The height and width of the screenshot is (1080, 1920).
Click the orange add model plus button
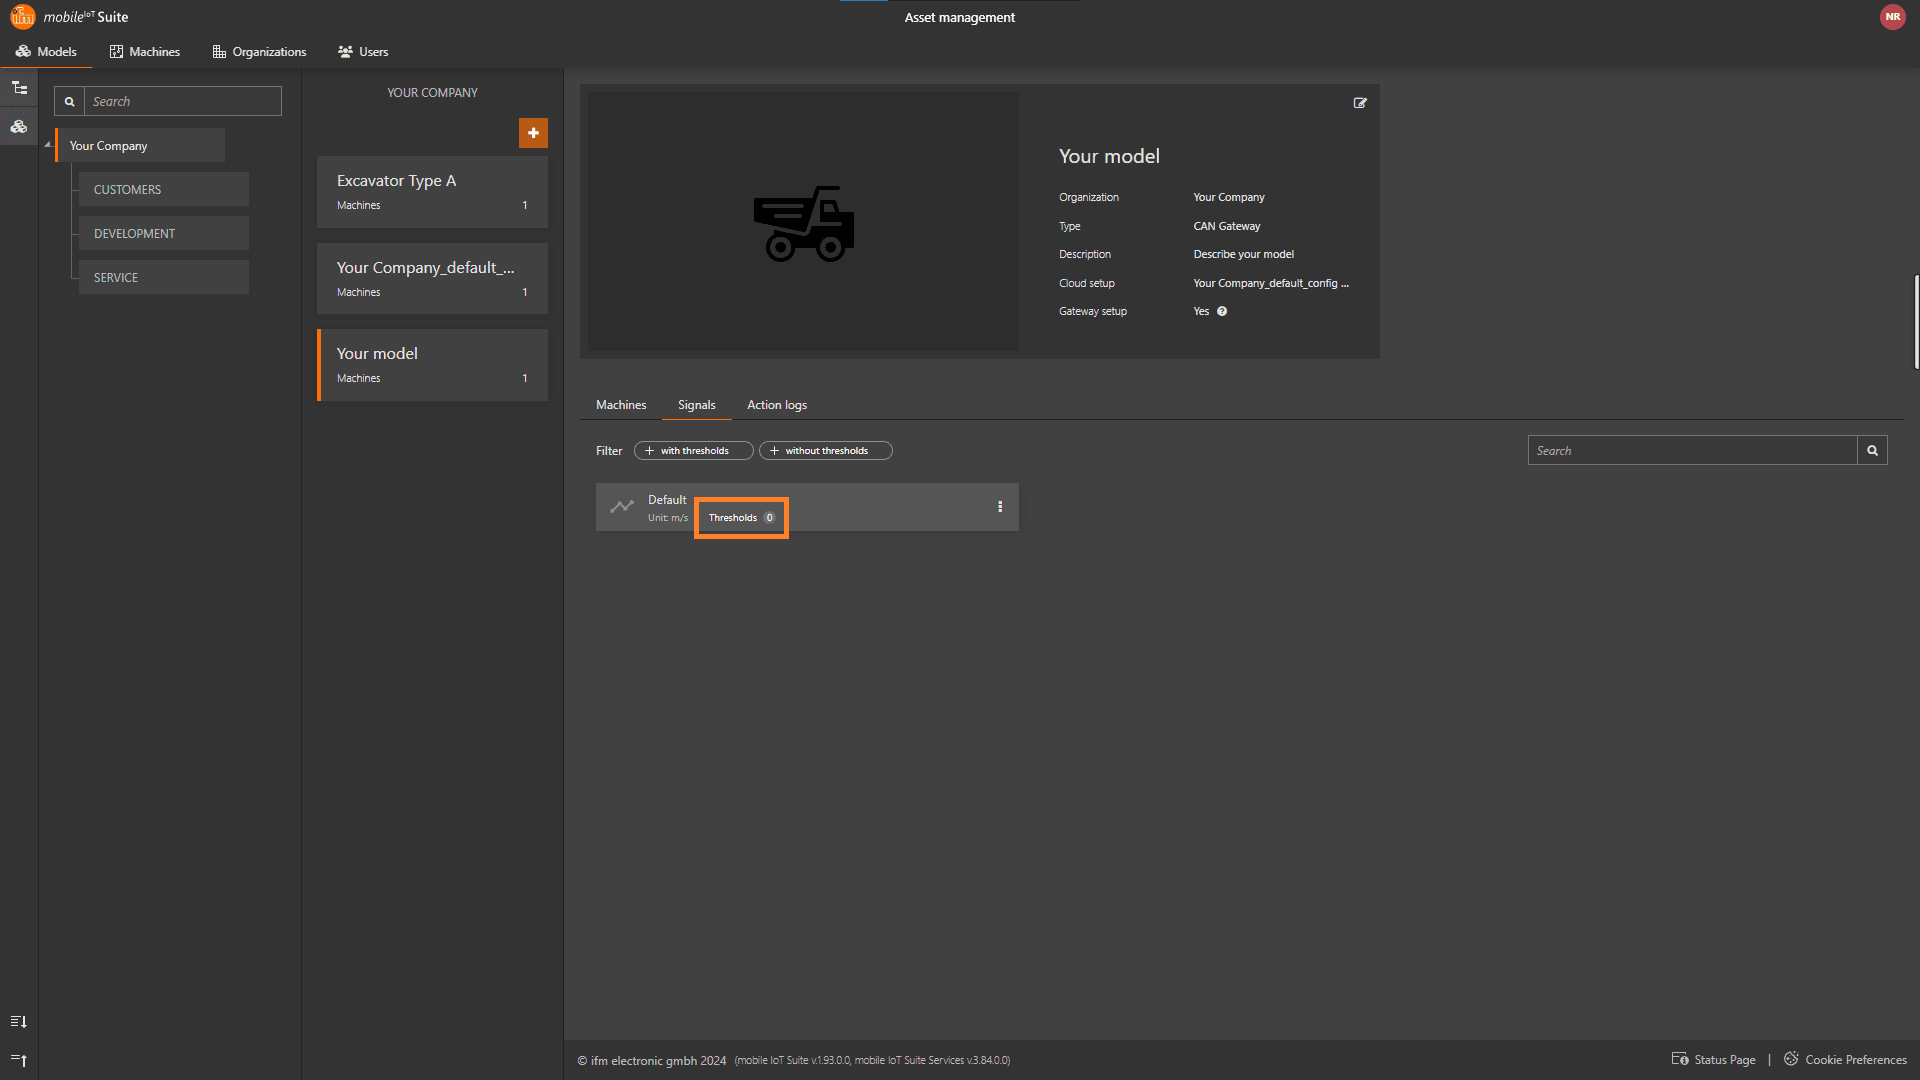coord(533,133)
